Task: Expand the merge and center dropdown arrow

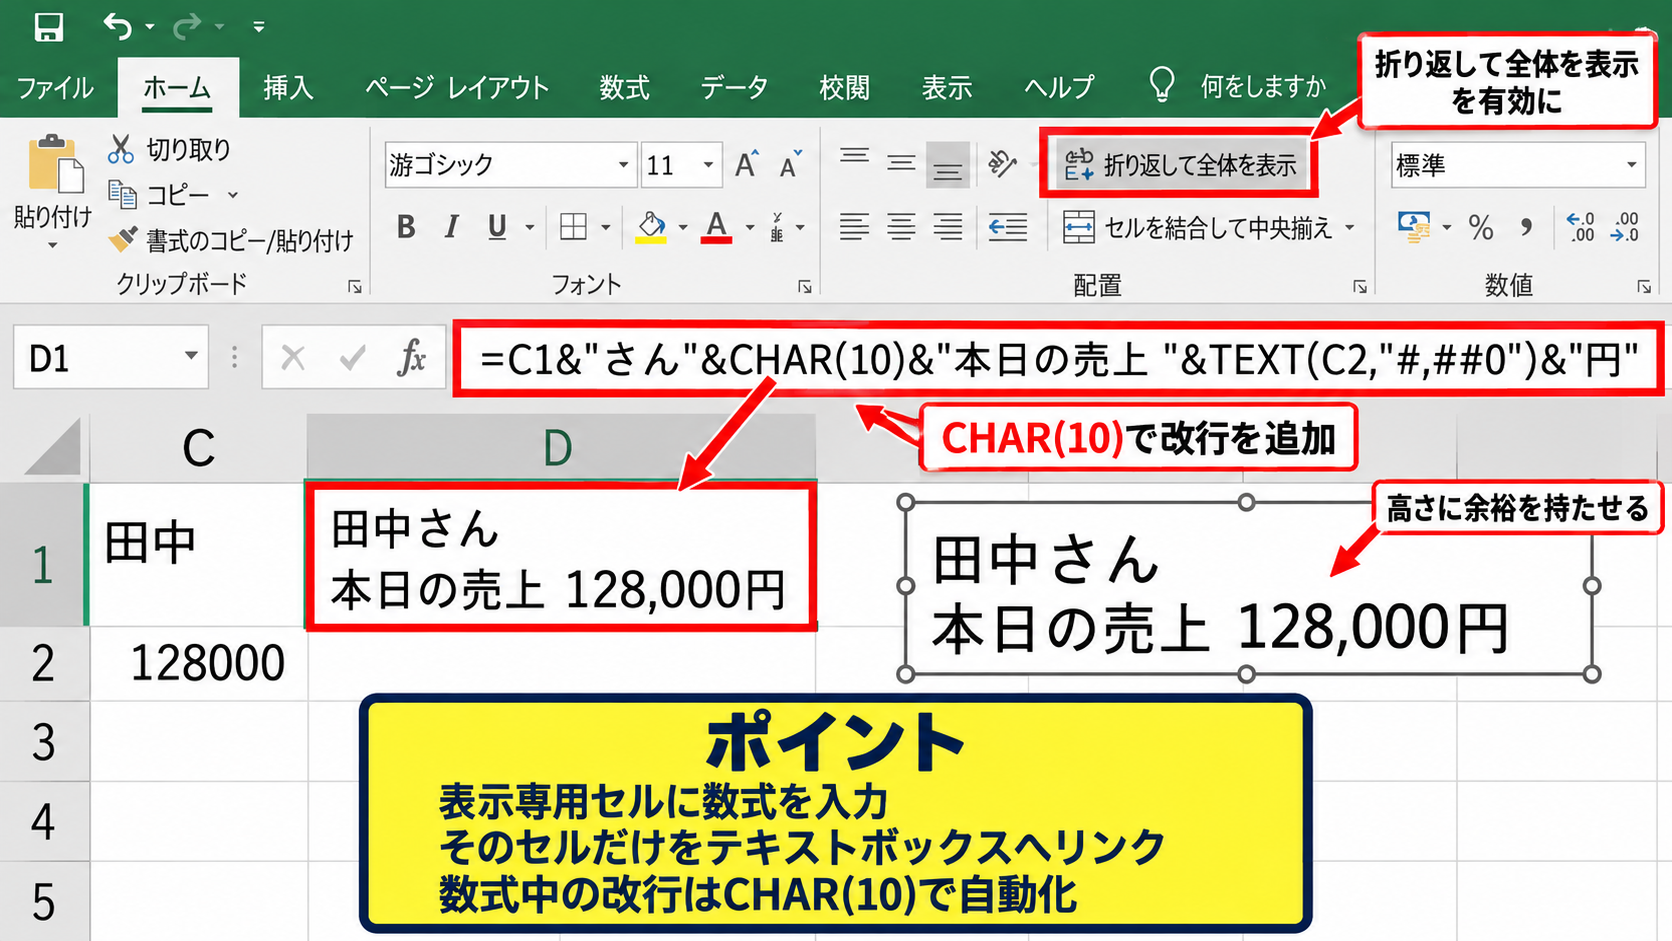Action: (1350, 228)
